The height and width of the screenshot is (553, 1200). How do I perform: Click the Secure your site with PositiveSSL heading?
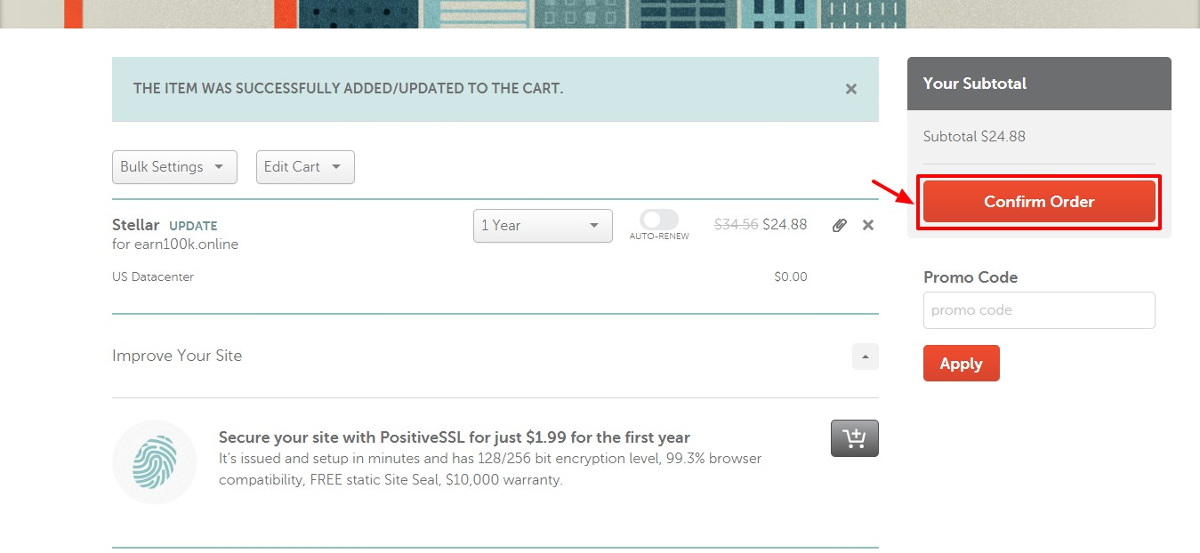454,437
